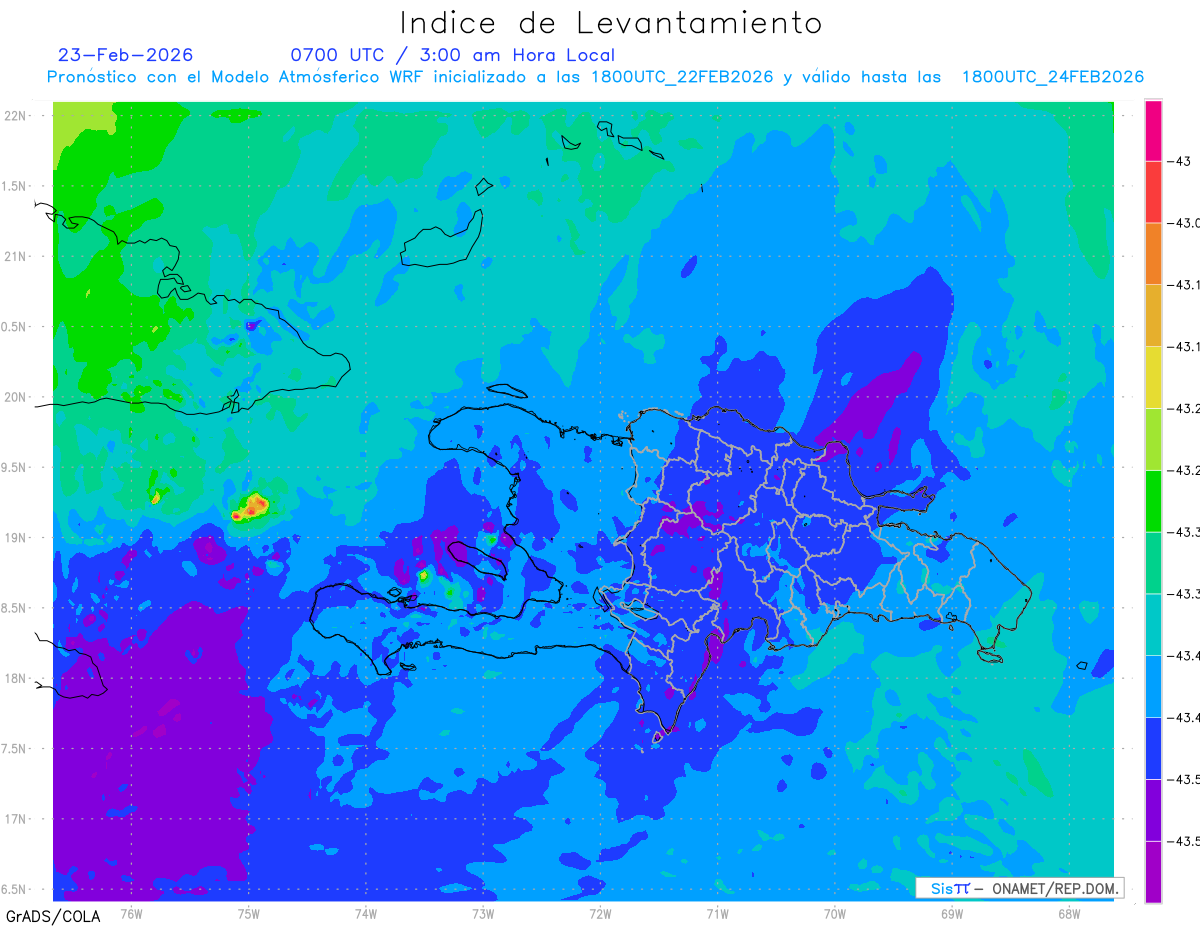Pick the yellow-green legend swatch
The height and width of the screenshot is (927, 1200).
tap(1153, 439)
